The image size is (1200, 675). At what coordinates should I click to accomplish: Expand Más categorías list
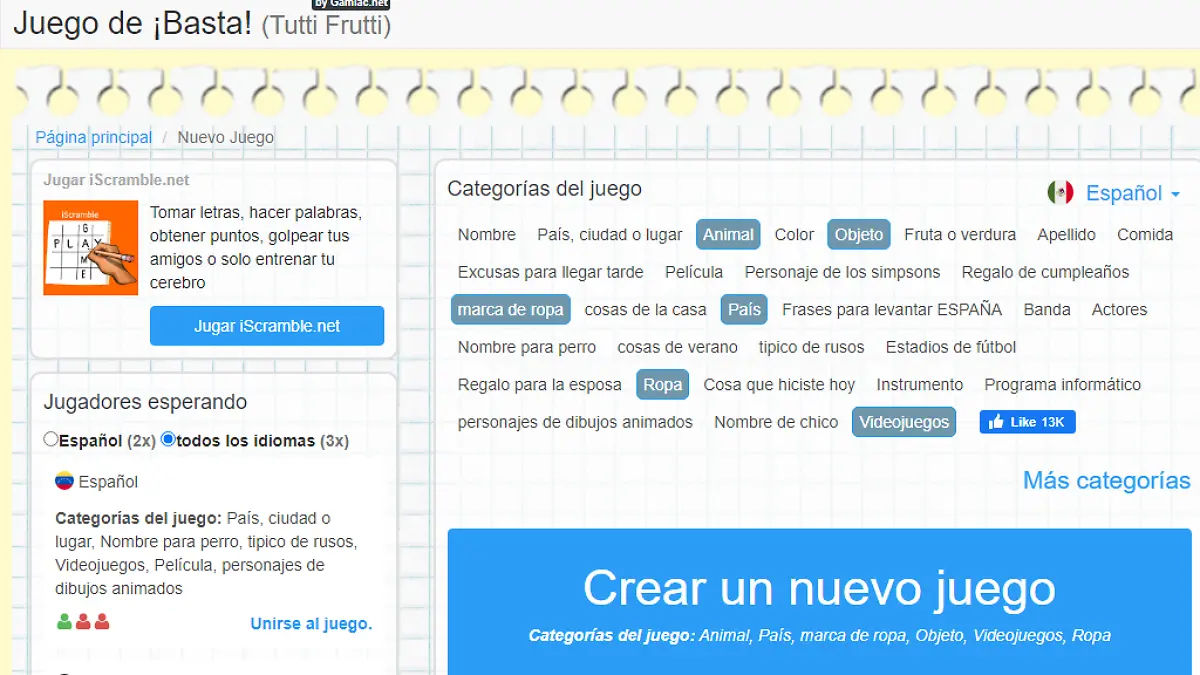1106,480
